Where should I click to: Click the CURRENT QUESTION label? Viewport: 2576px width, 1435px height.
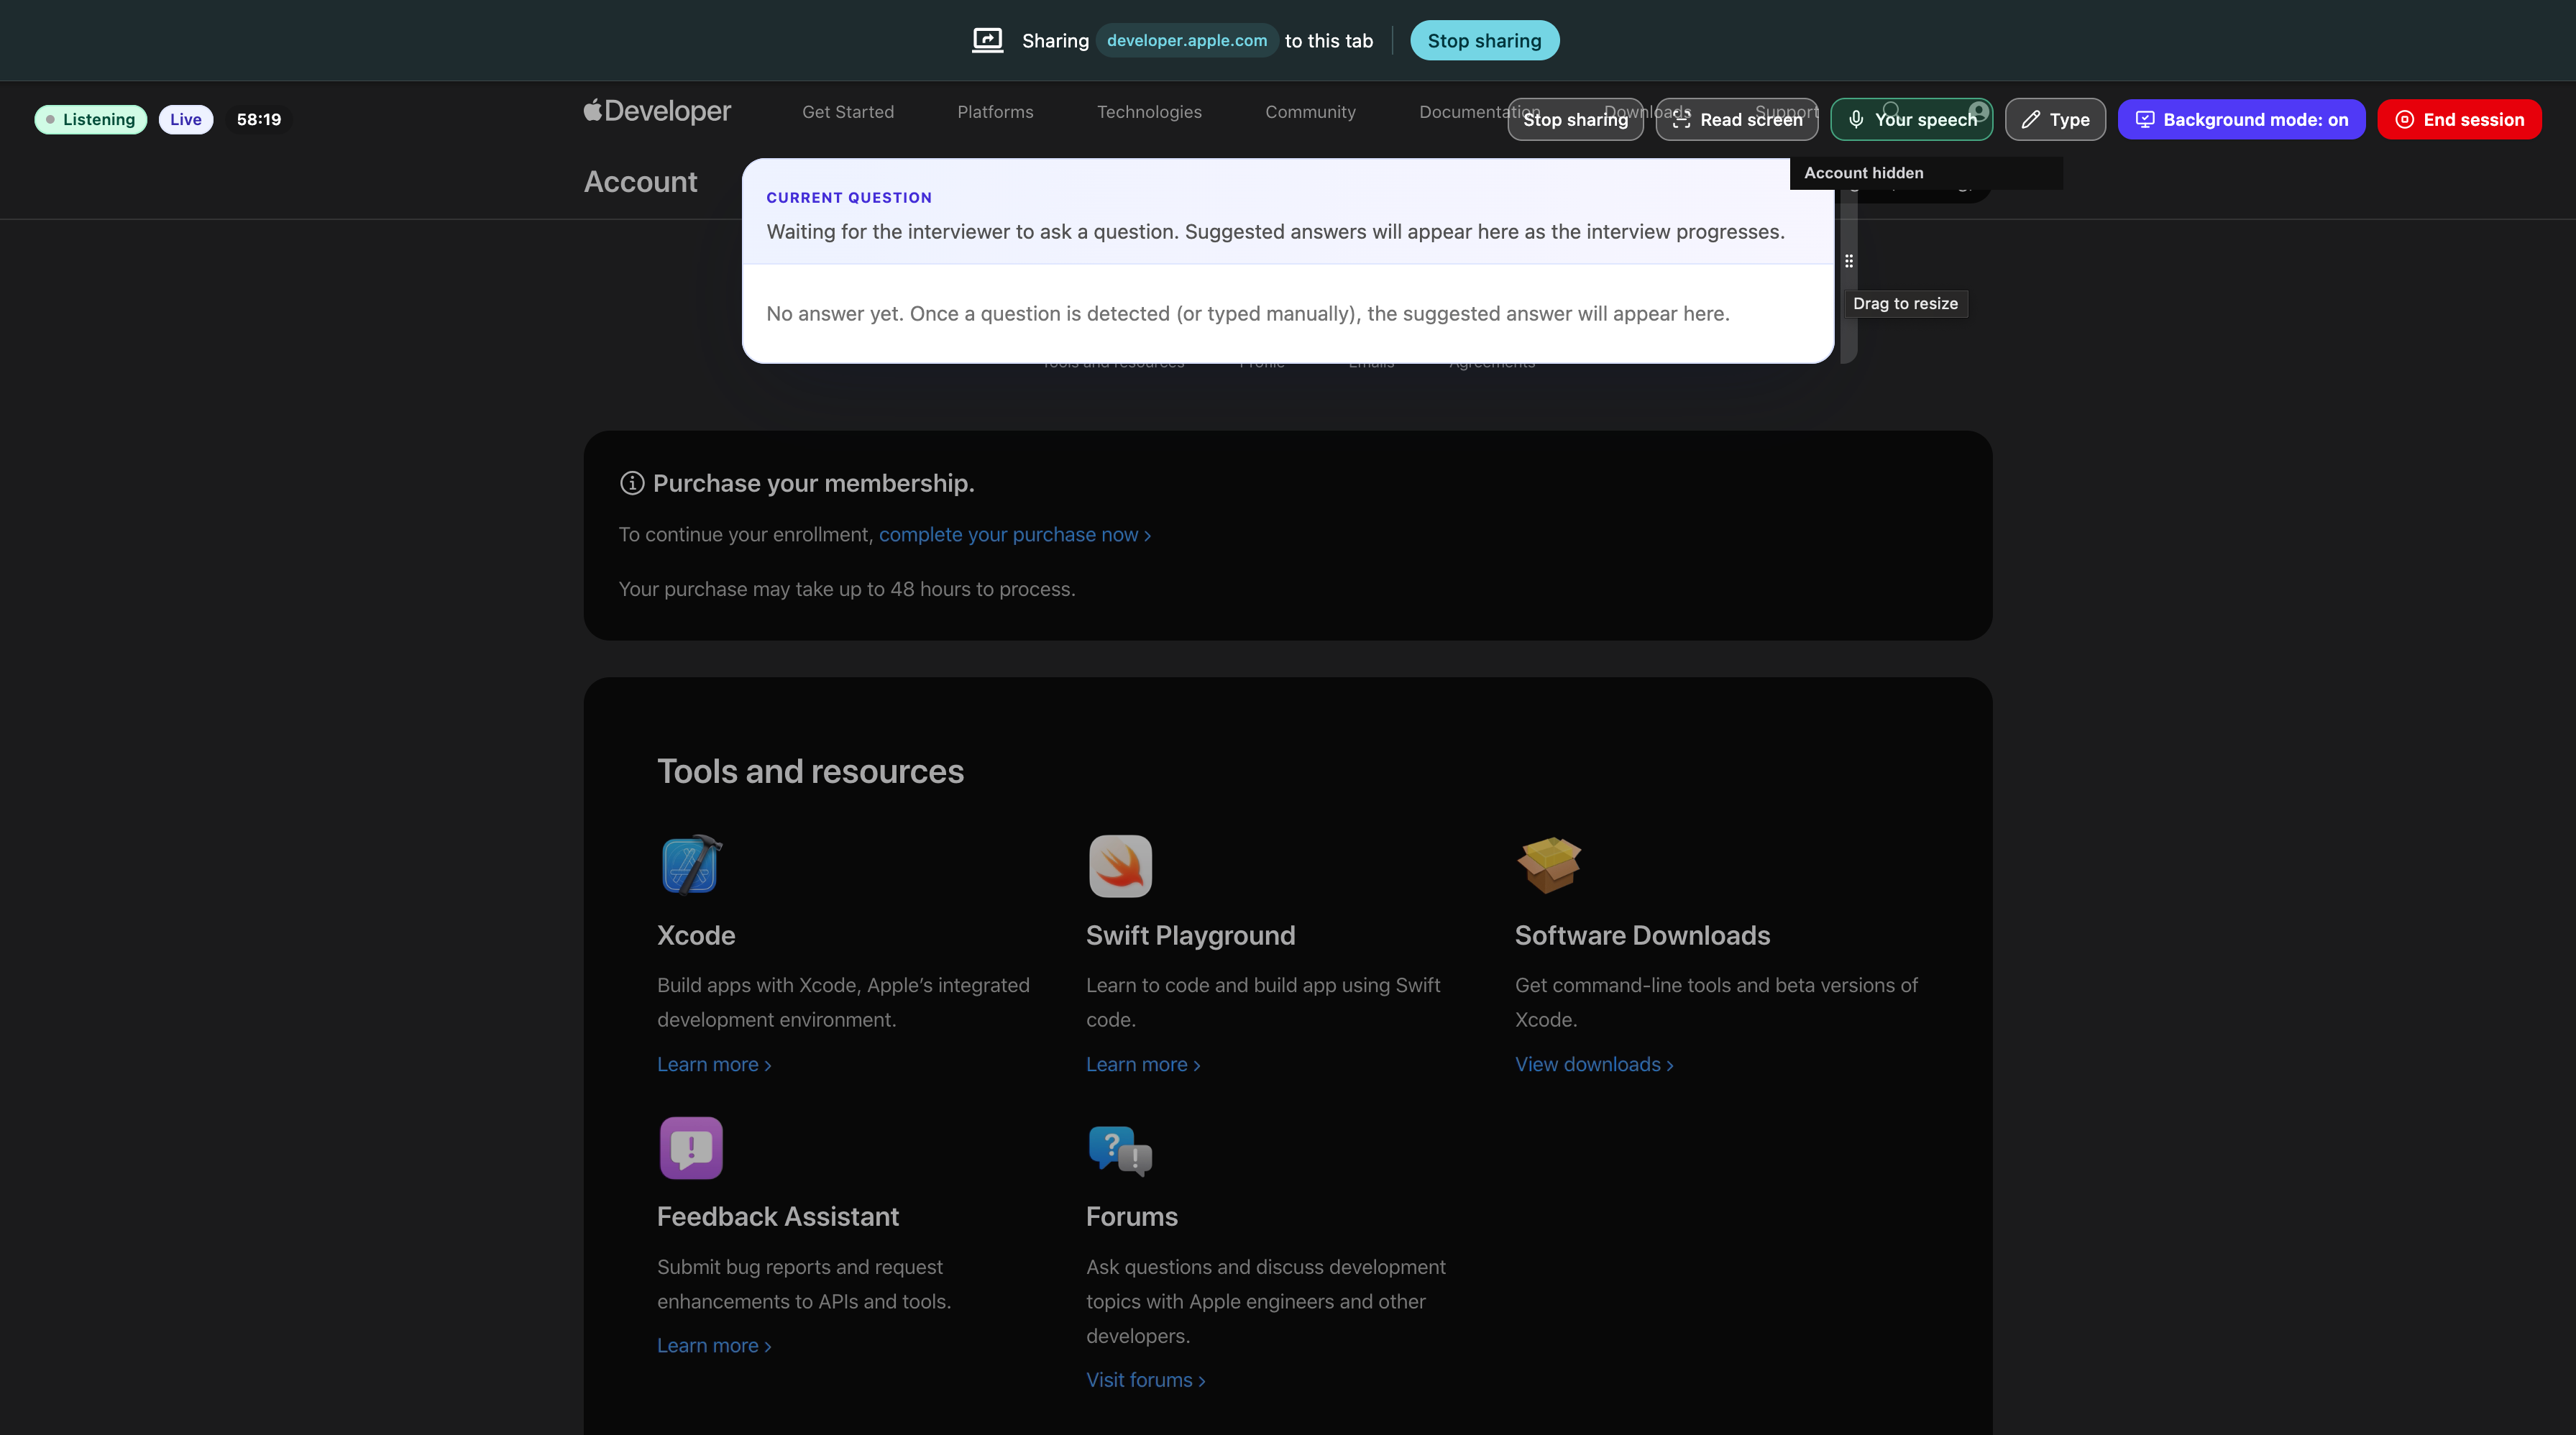849,198
